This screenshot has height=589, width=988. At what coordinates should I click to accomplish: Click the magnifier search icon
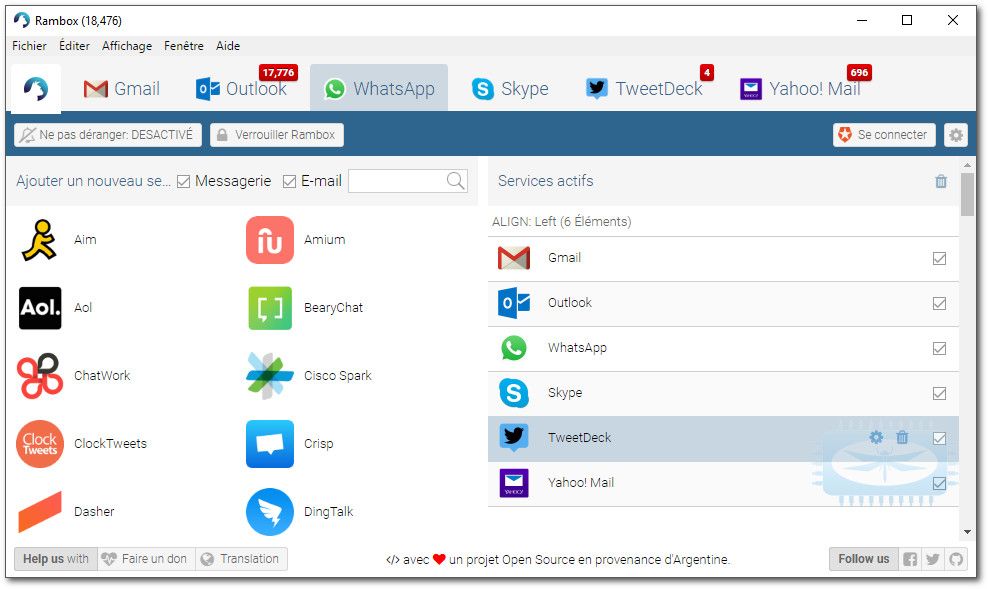coord(456,181)
